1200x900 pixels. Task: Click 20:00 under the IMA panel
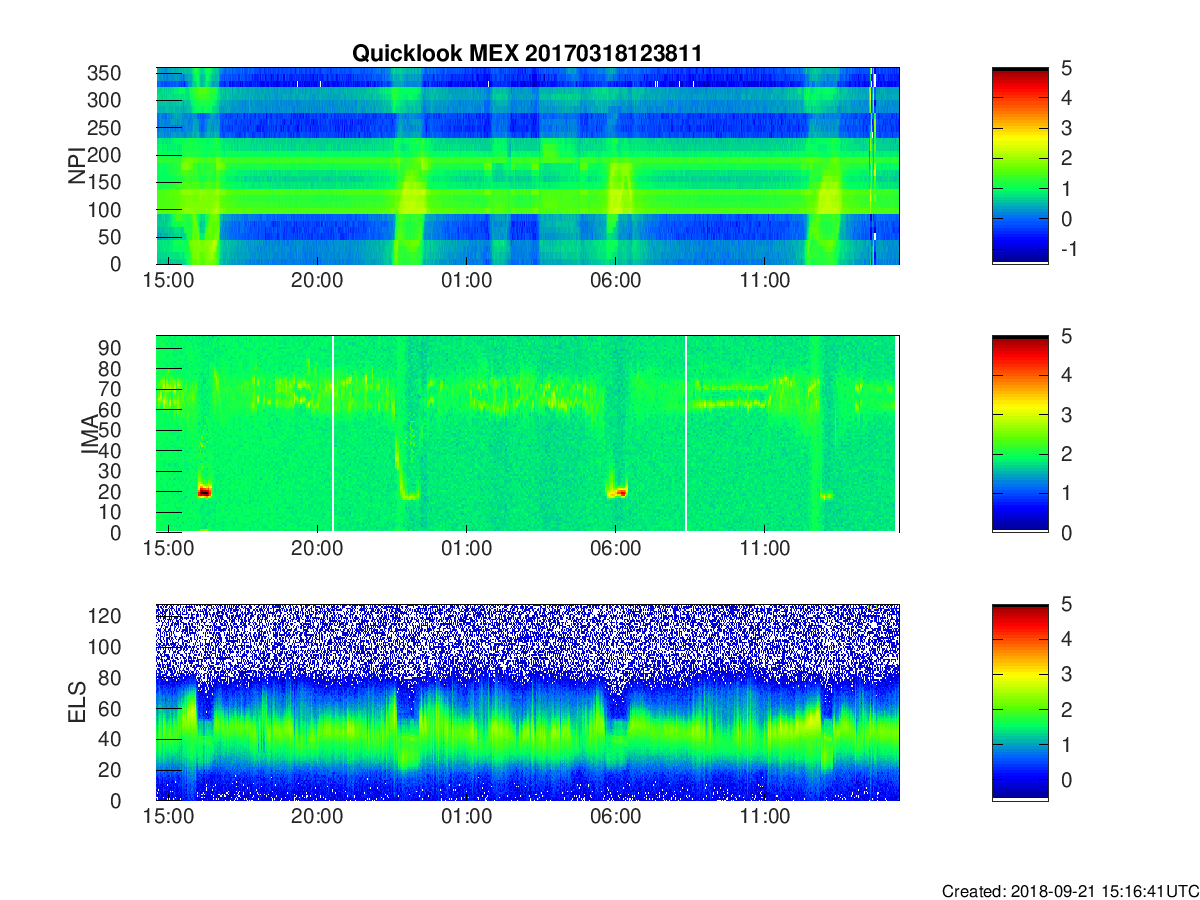[317, 549]
